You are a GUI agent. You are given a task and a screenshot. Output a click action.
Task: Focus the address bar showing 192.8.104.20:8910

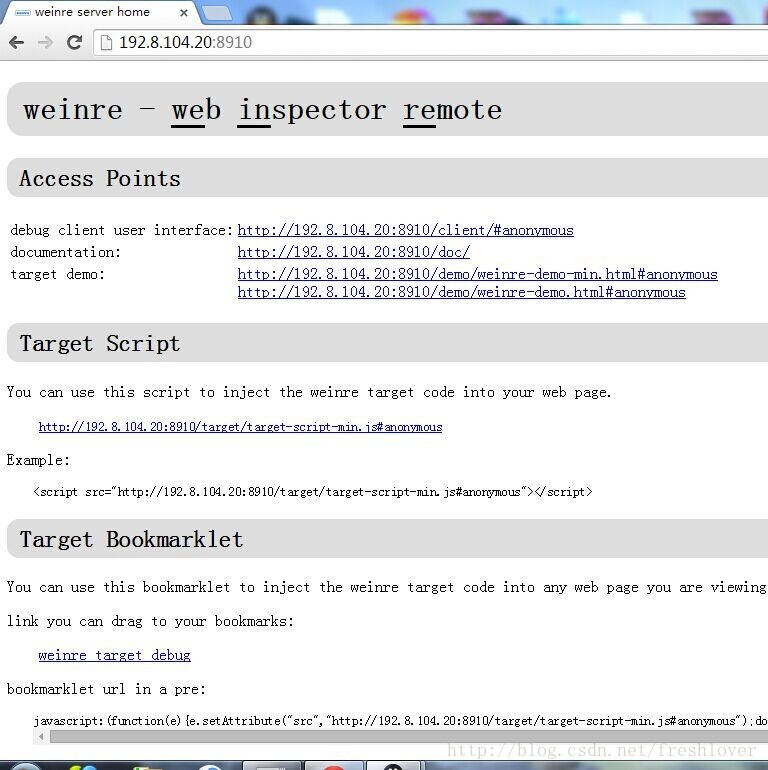(x=432, y=43)
